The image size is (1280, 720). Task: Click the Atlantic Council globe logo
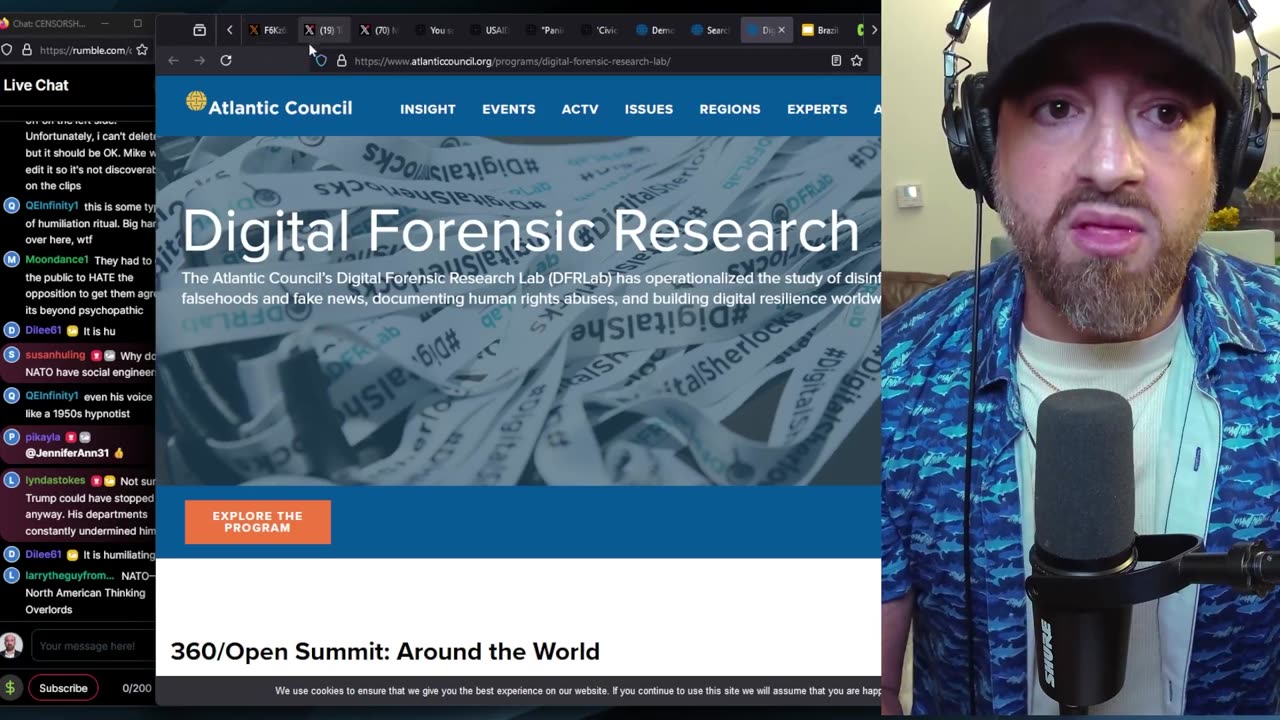pos(196,101)
